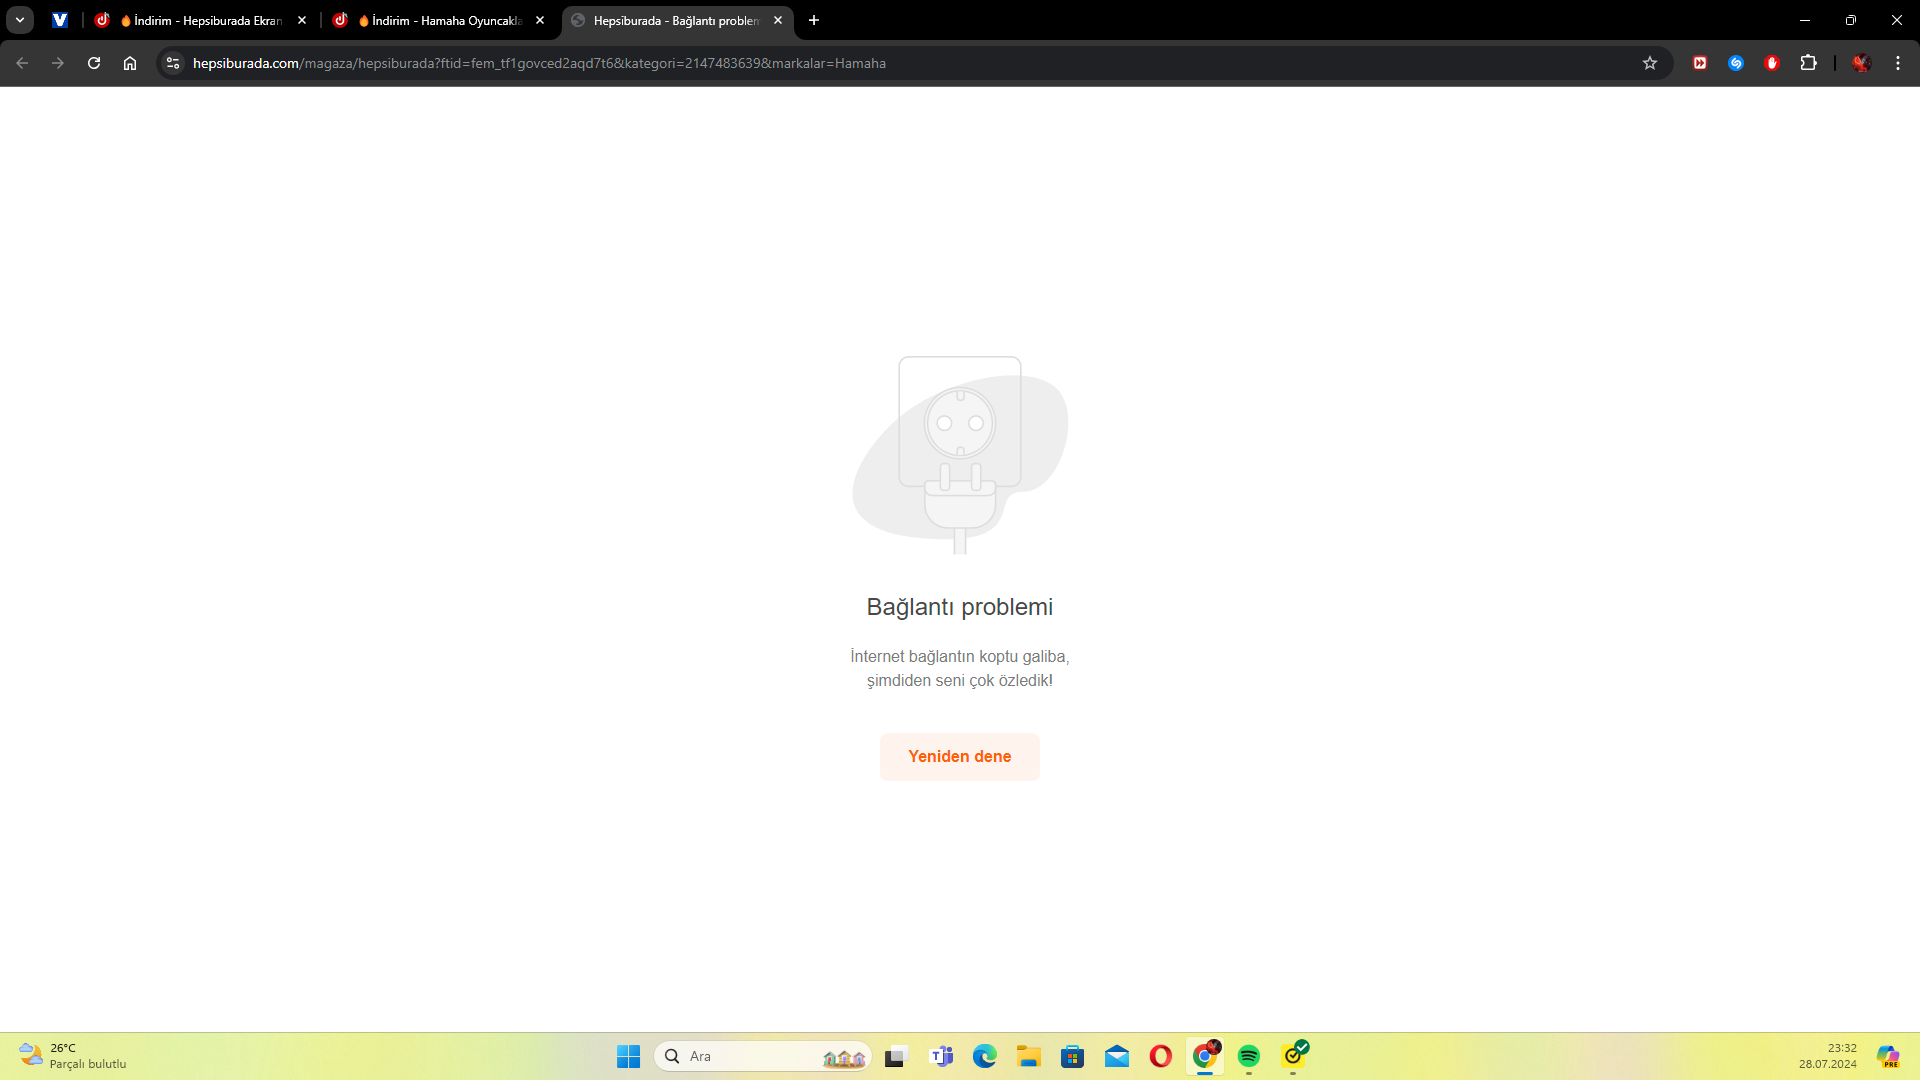Open Spotify from the taskbar
This screenshot has width=1920, height=1080.
point(1248,1056)
